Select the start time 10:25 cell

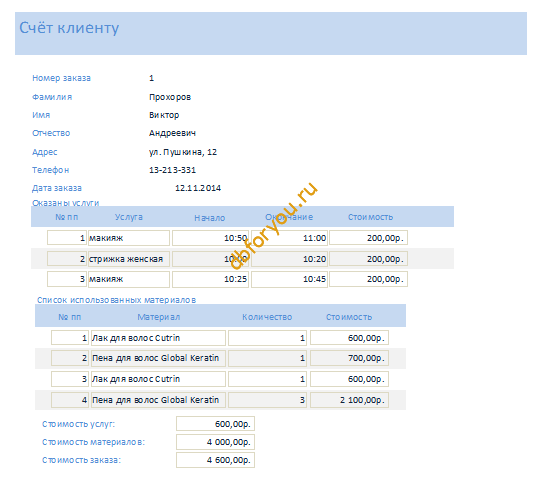click(x=210, y=279)
